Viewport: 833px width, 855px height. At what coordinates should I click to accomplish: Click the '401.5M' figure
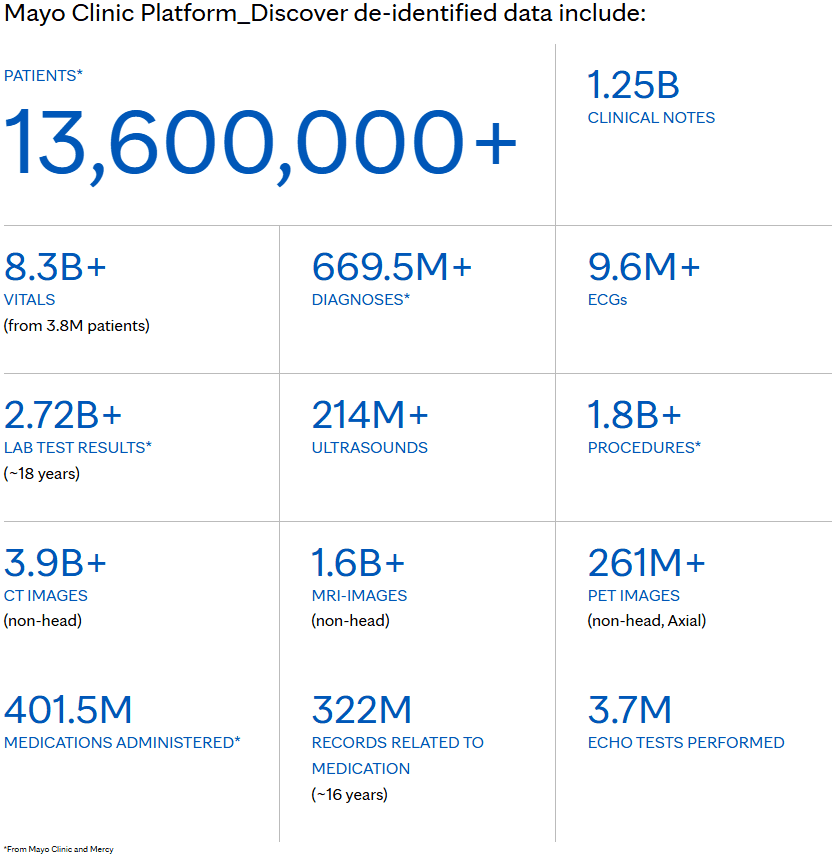tap(68, 710)
